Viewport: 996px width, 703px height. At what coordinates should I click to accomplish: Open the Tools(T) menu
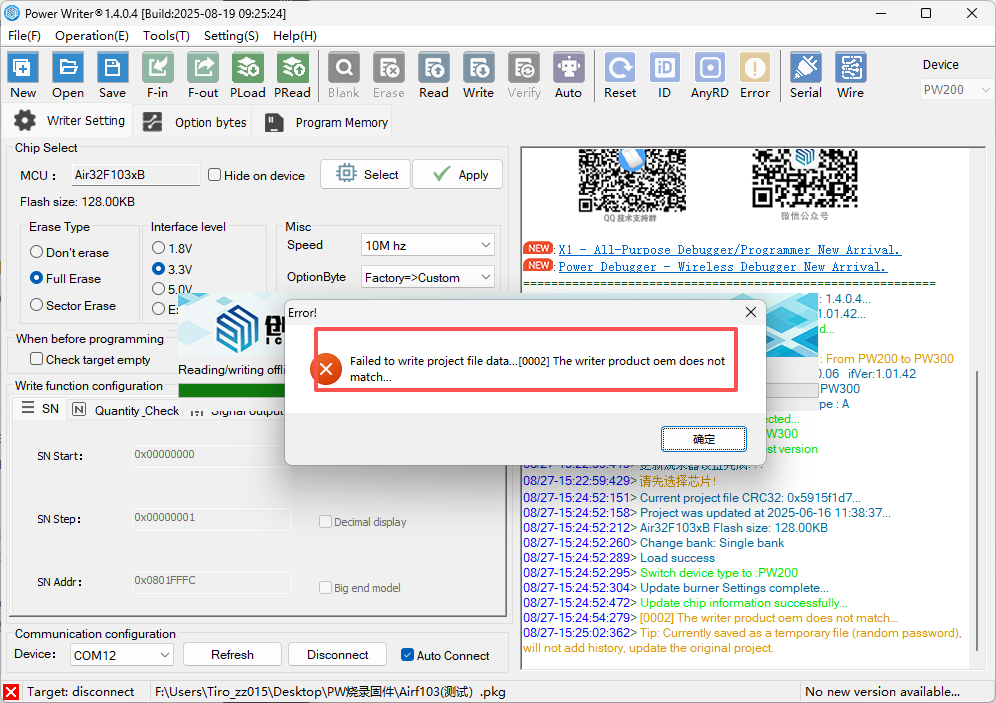click(166, 36)
